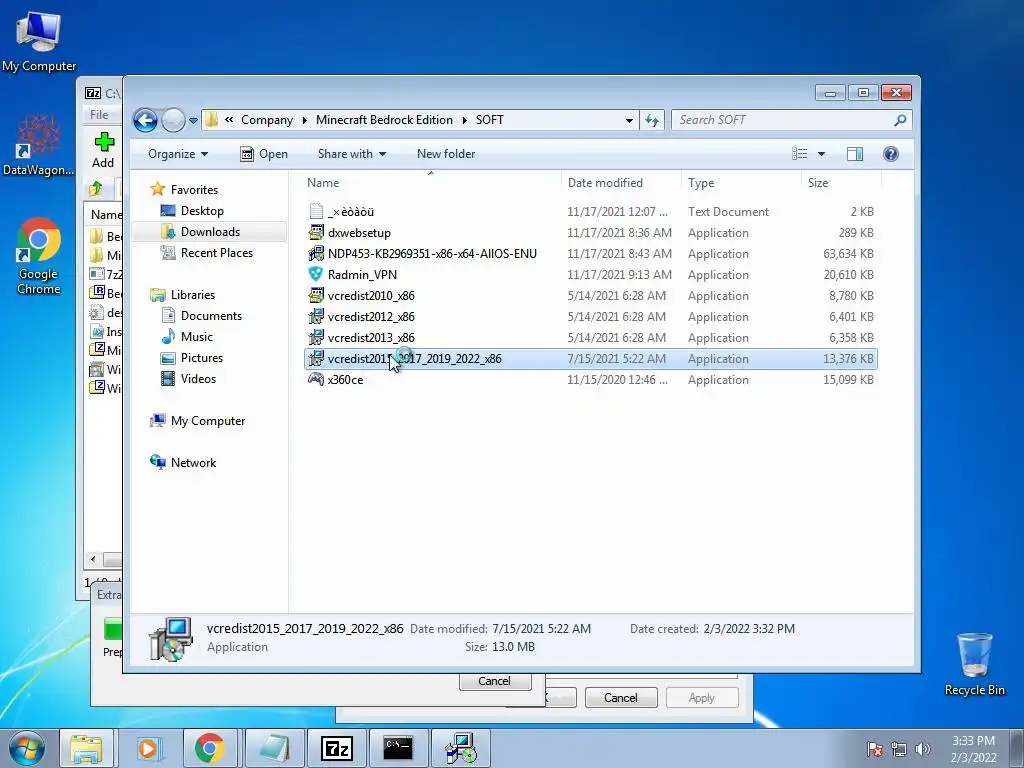Click the magnifier icon in the search box
Viewport: 1024px width, 768px height.
[900, 120]
